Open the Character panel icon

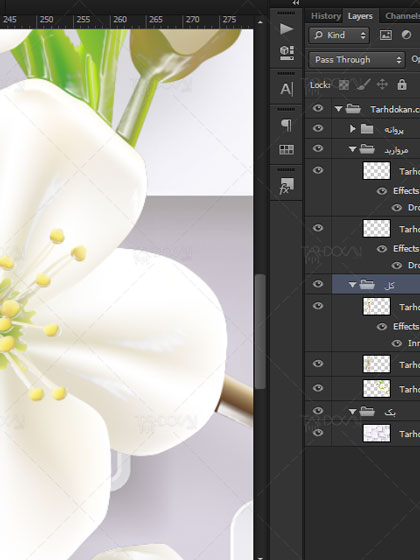[x=286, y=89]
